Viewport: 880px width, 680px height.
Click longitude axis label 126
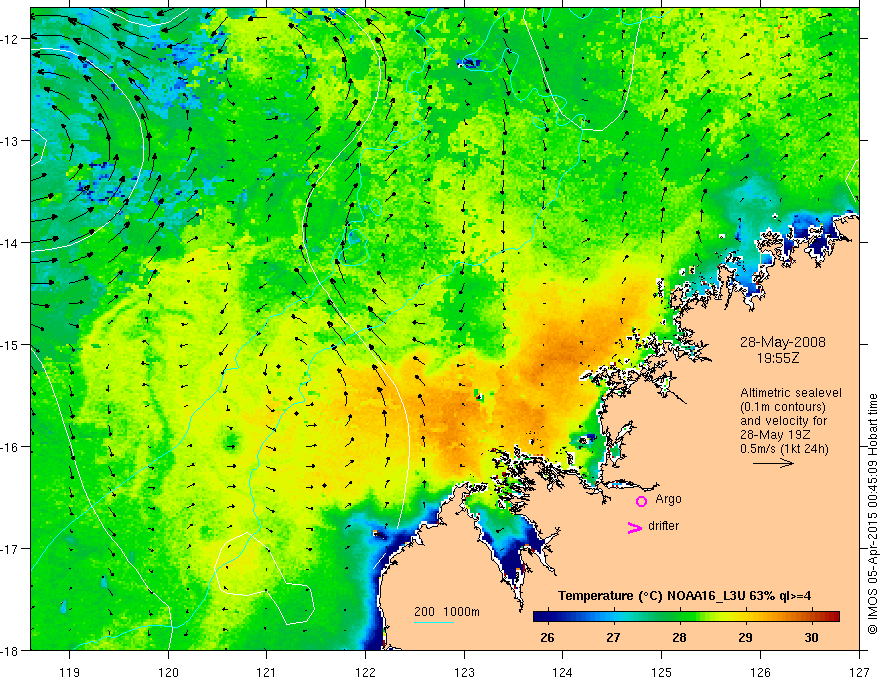pyautogui.click(x=760, y=672)
